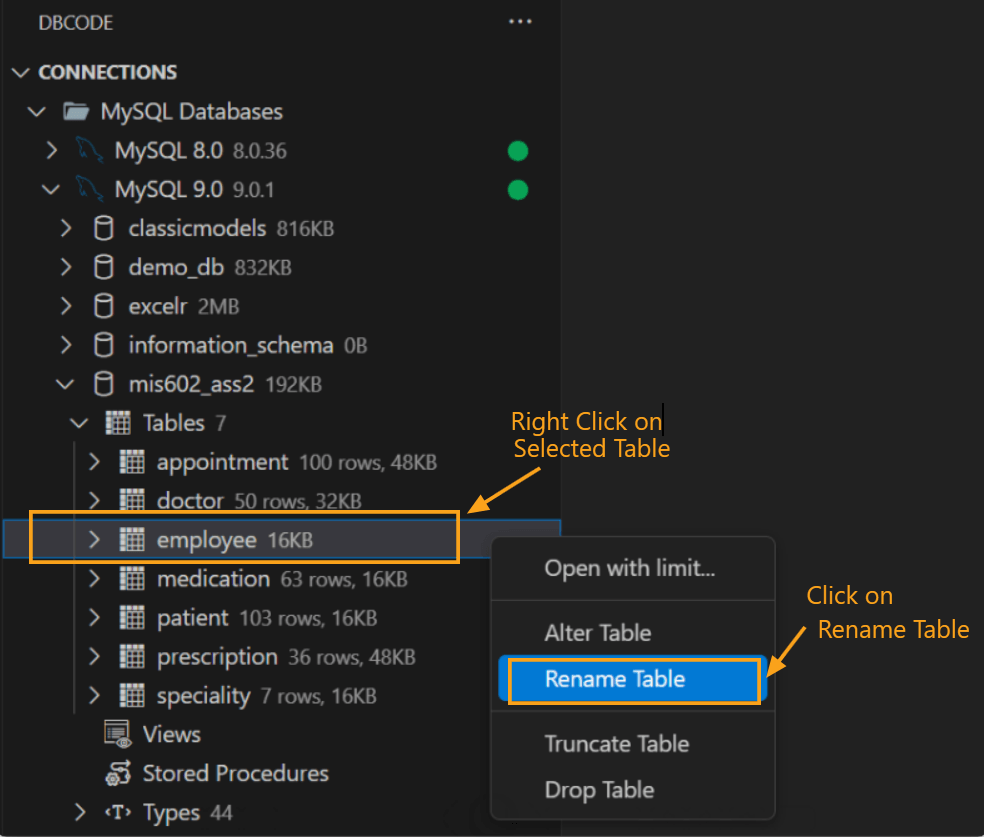Viewport: 984px width, 837px height.
Task: Open the DBCODE more actions menu
Action: [520, 21]
